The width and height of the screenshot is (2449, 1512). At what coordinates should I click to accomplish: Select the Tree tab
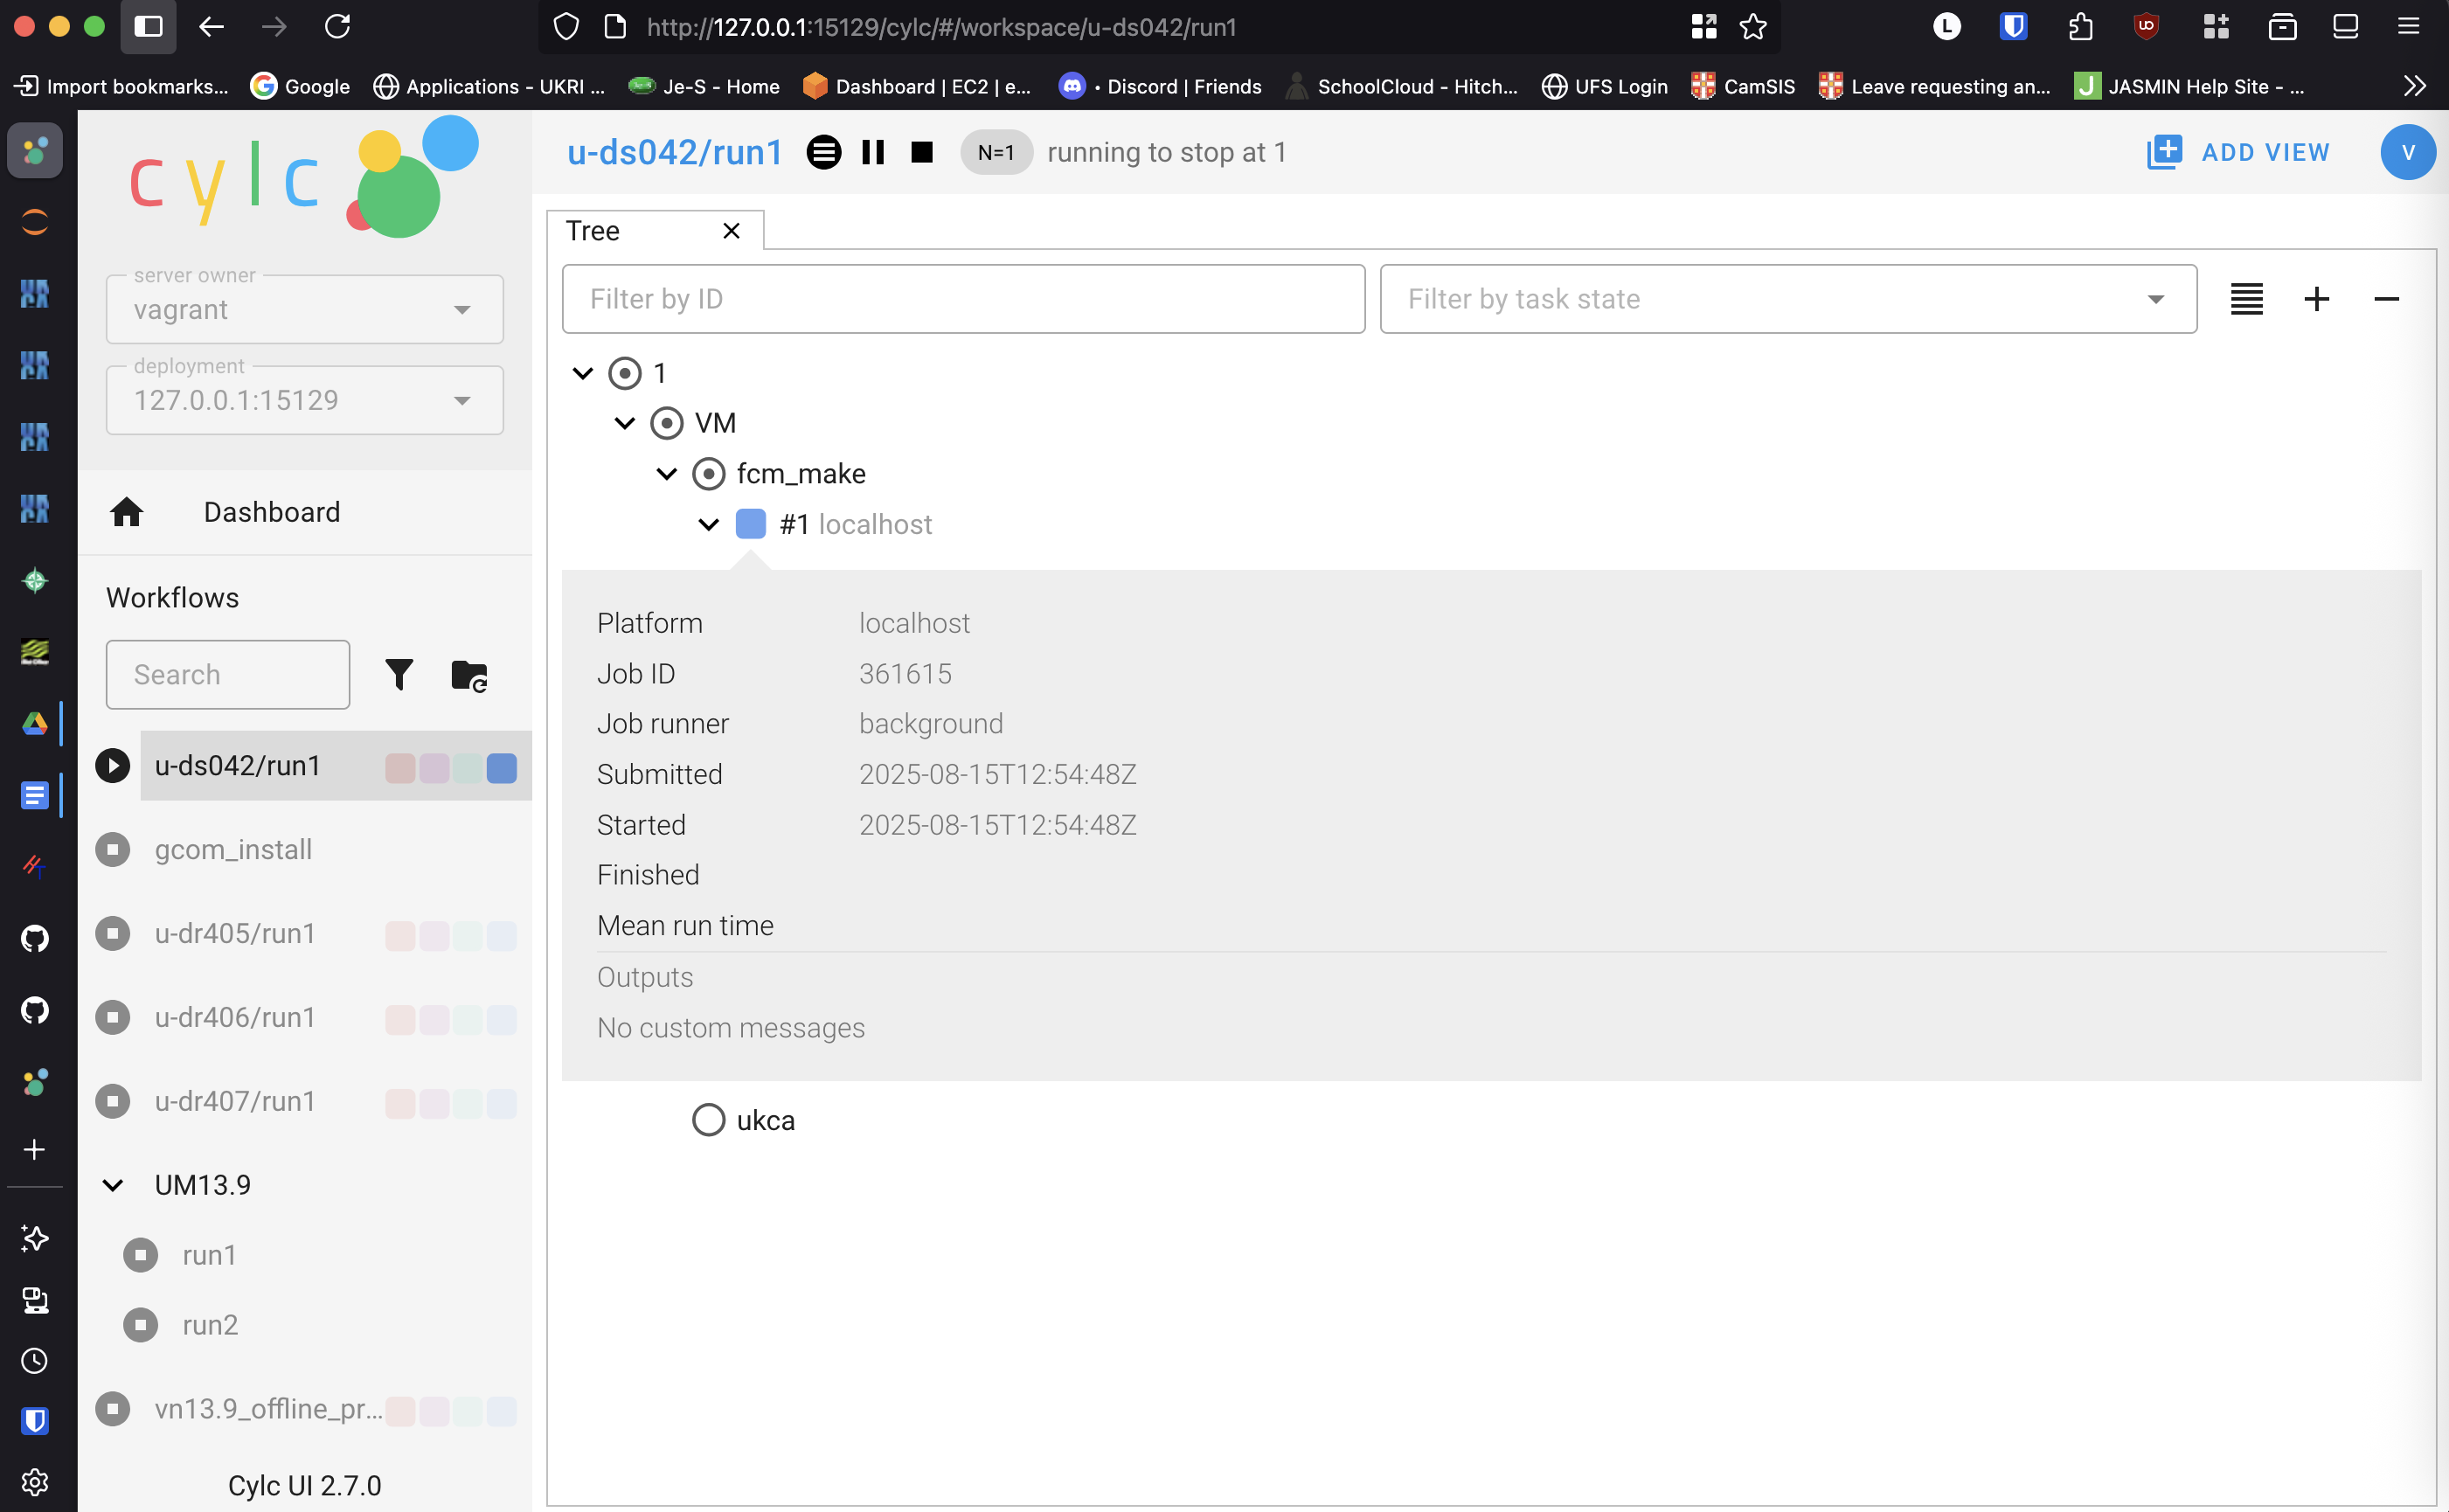coord(655,231)
